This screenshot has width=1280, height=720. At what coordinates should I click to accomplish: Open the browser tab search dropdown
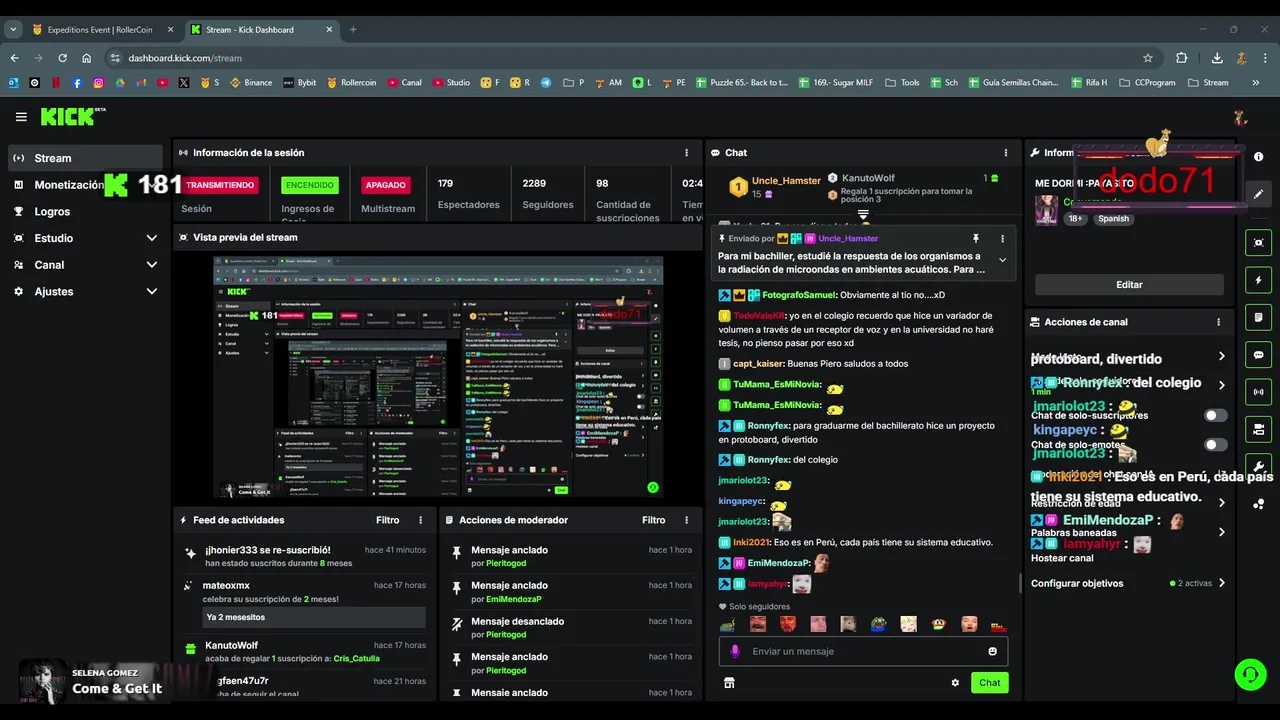[13, 30]
